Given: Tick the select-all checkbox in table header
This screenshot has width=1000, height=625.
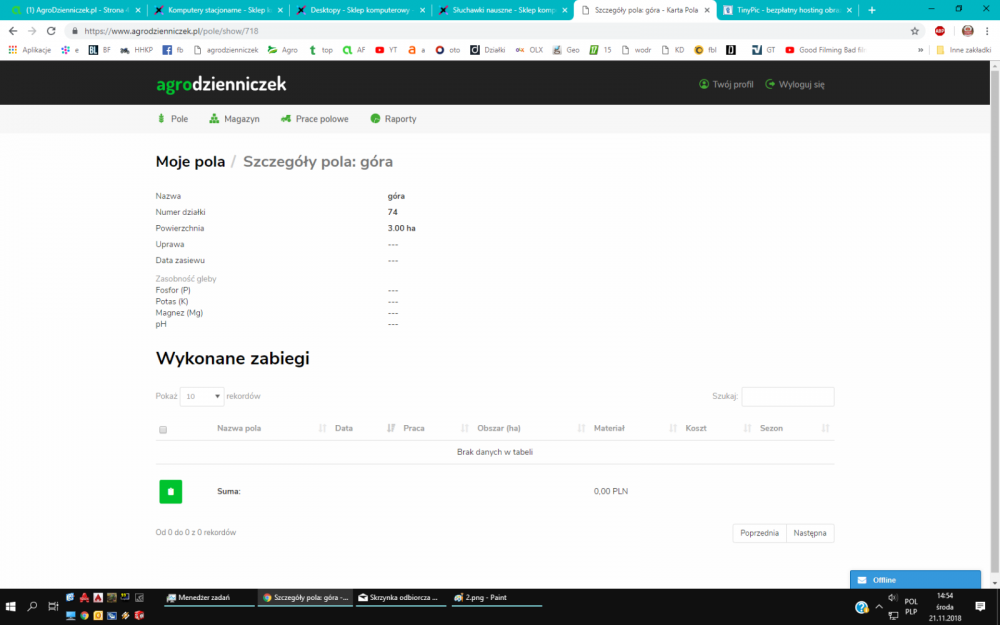Looking at the screenshot, I should click(163, 429).
